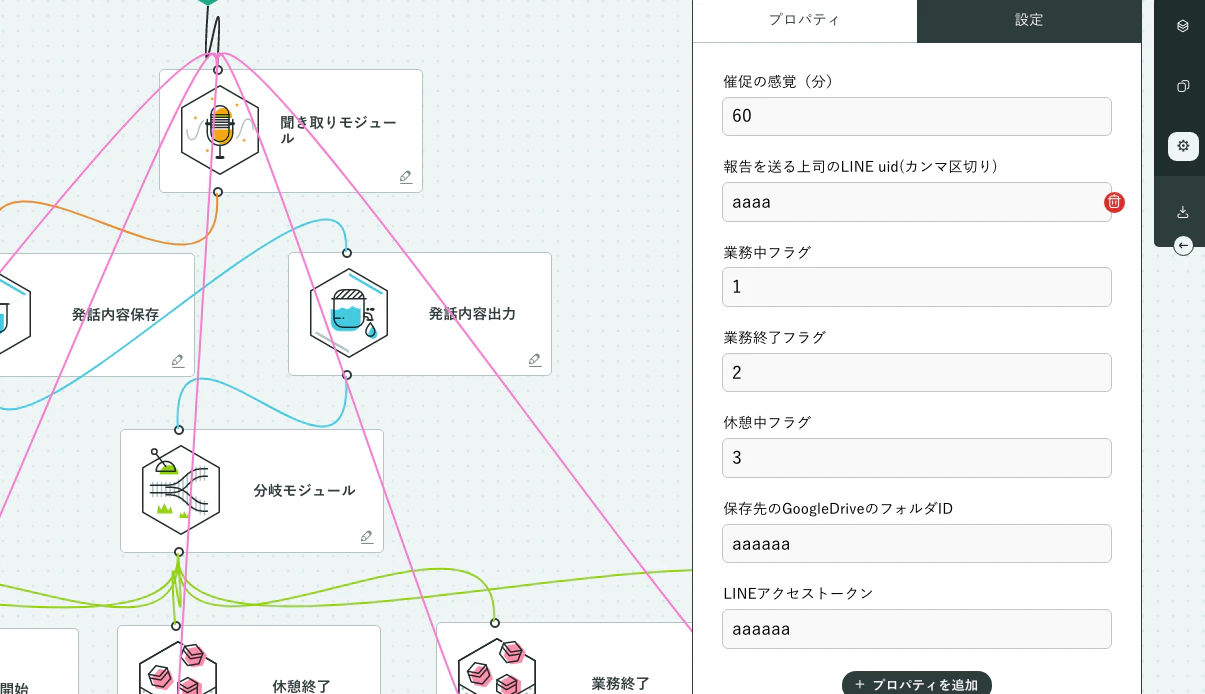Click the pink cubes icon of 業務終了
The height and width of the screenshot is (694, 1205).
tap(497, 666)
